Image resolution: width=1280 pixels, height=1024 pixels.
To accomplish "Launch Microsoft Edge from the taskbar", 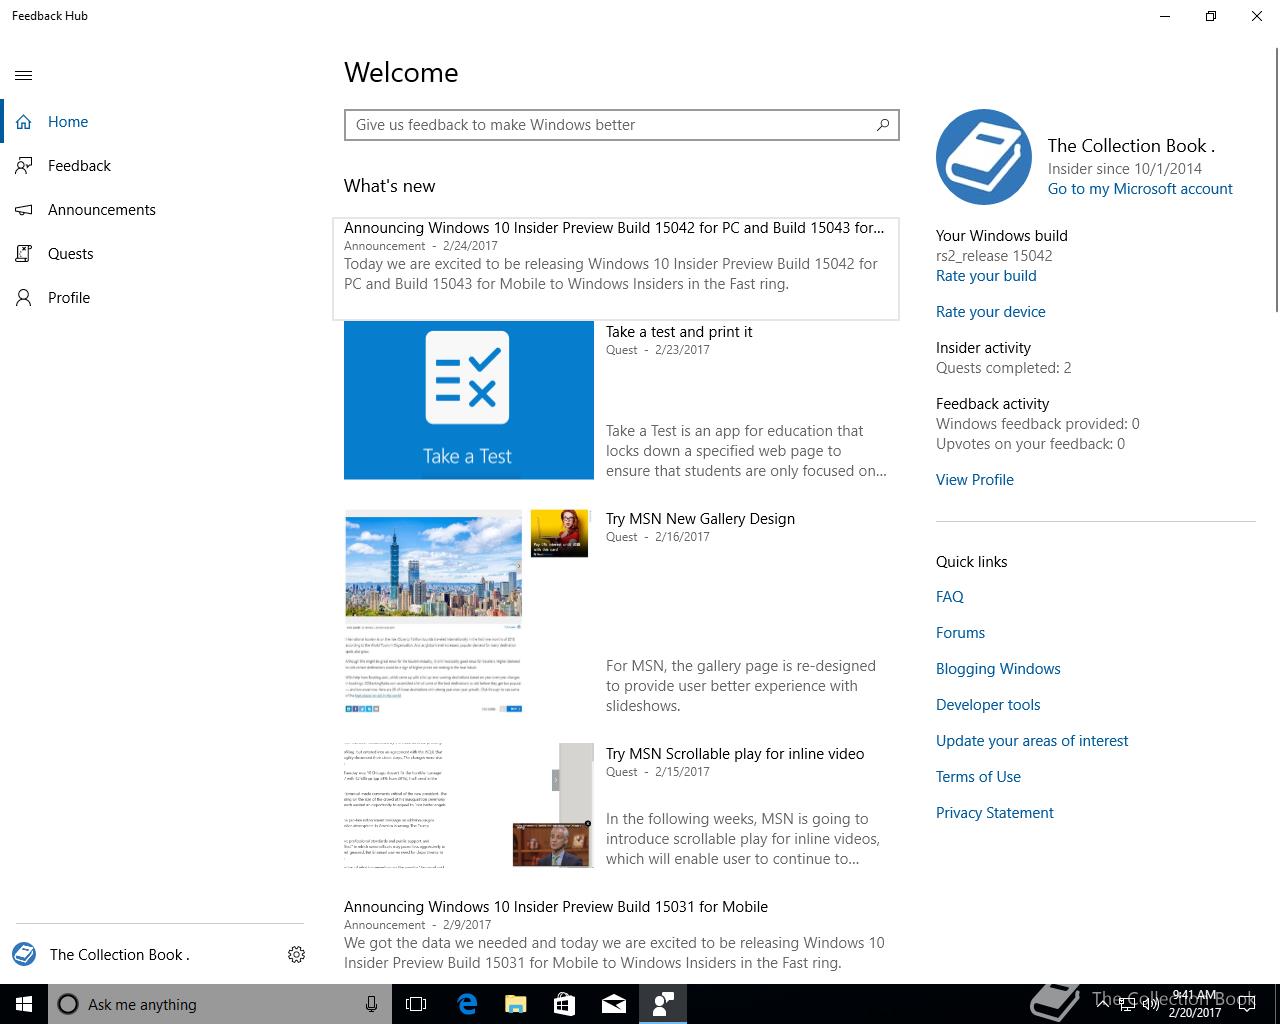I will point(467,1004).
